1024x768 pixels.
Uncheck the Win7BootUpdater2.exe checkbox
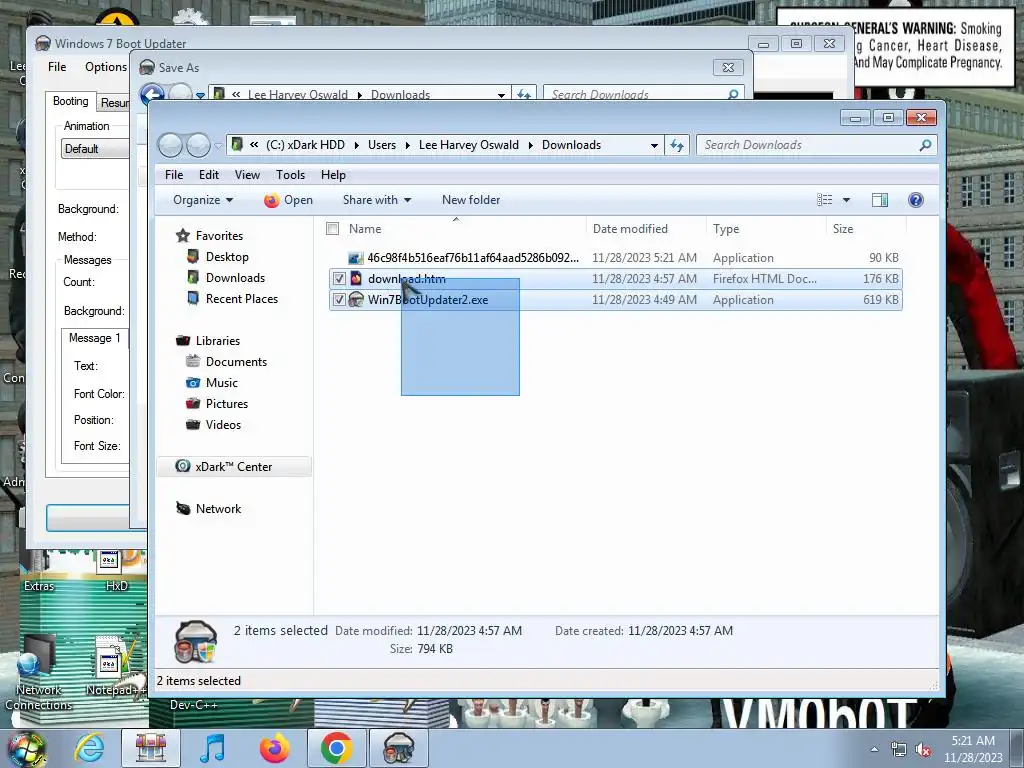[339, 300]
